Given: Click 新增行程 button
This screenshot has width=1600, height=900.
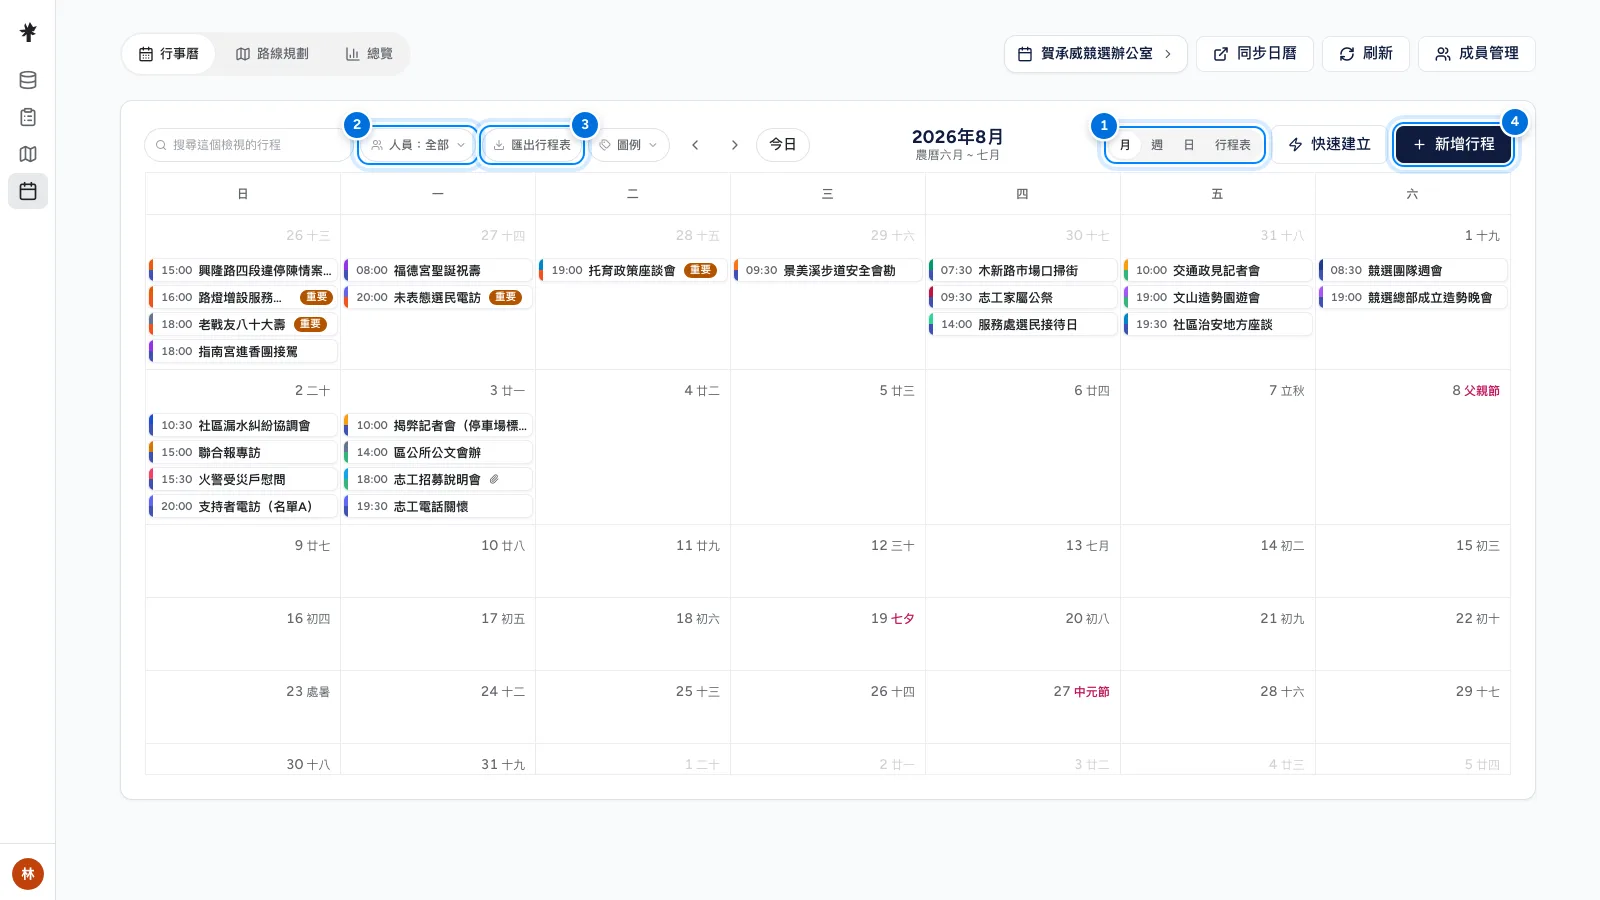Looking at the screenshot, I should pos(1453,145).
